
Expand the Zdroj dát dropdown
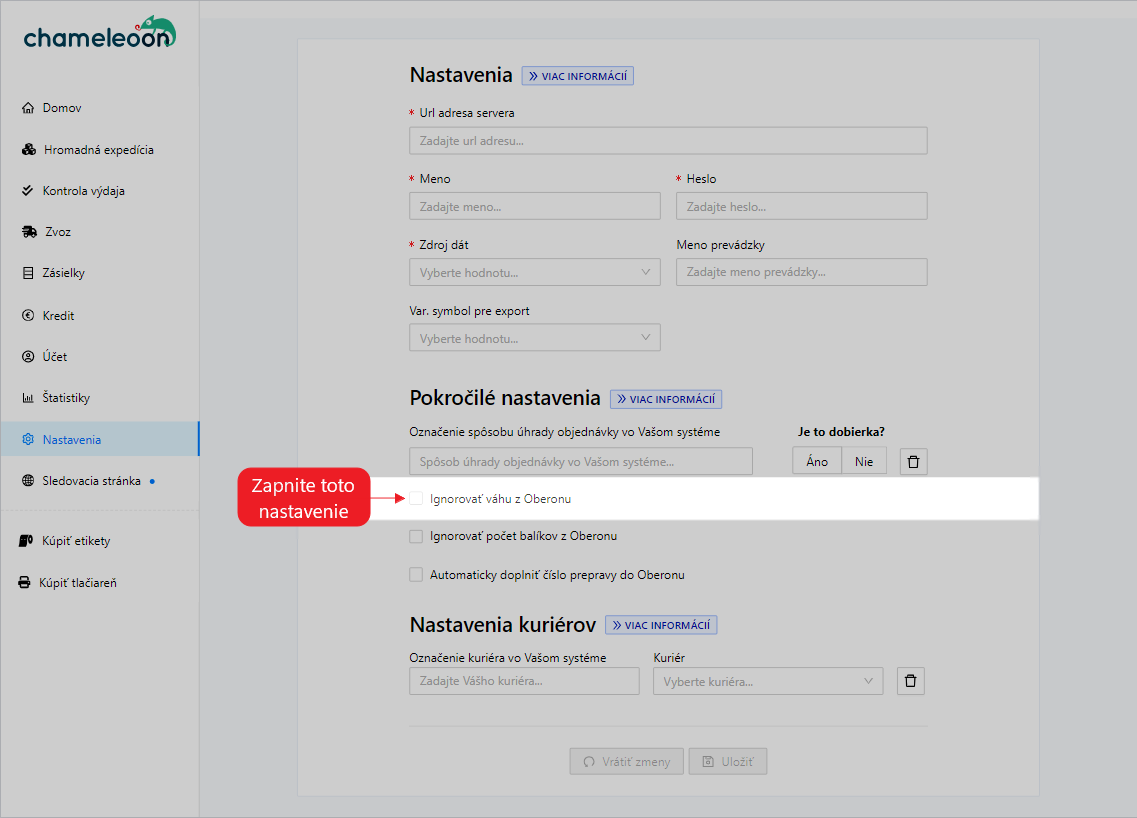tap(534, 272)
